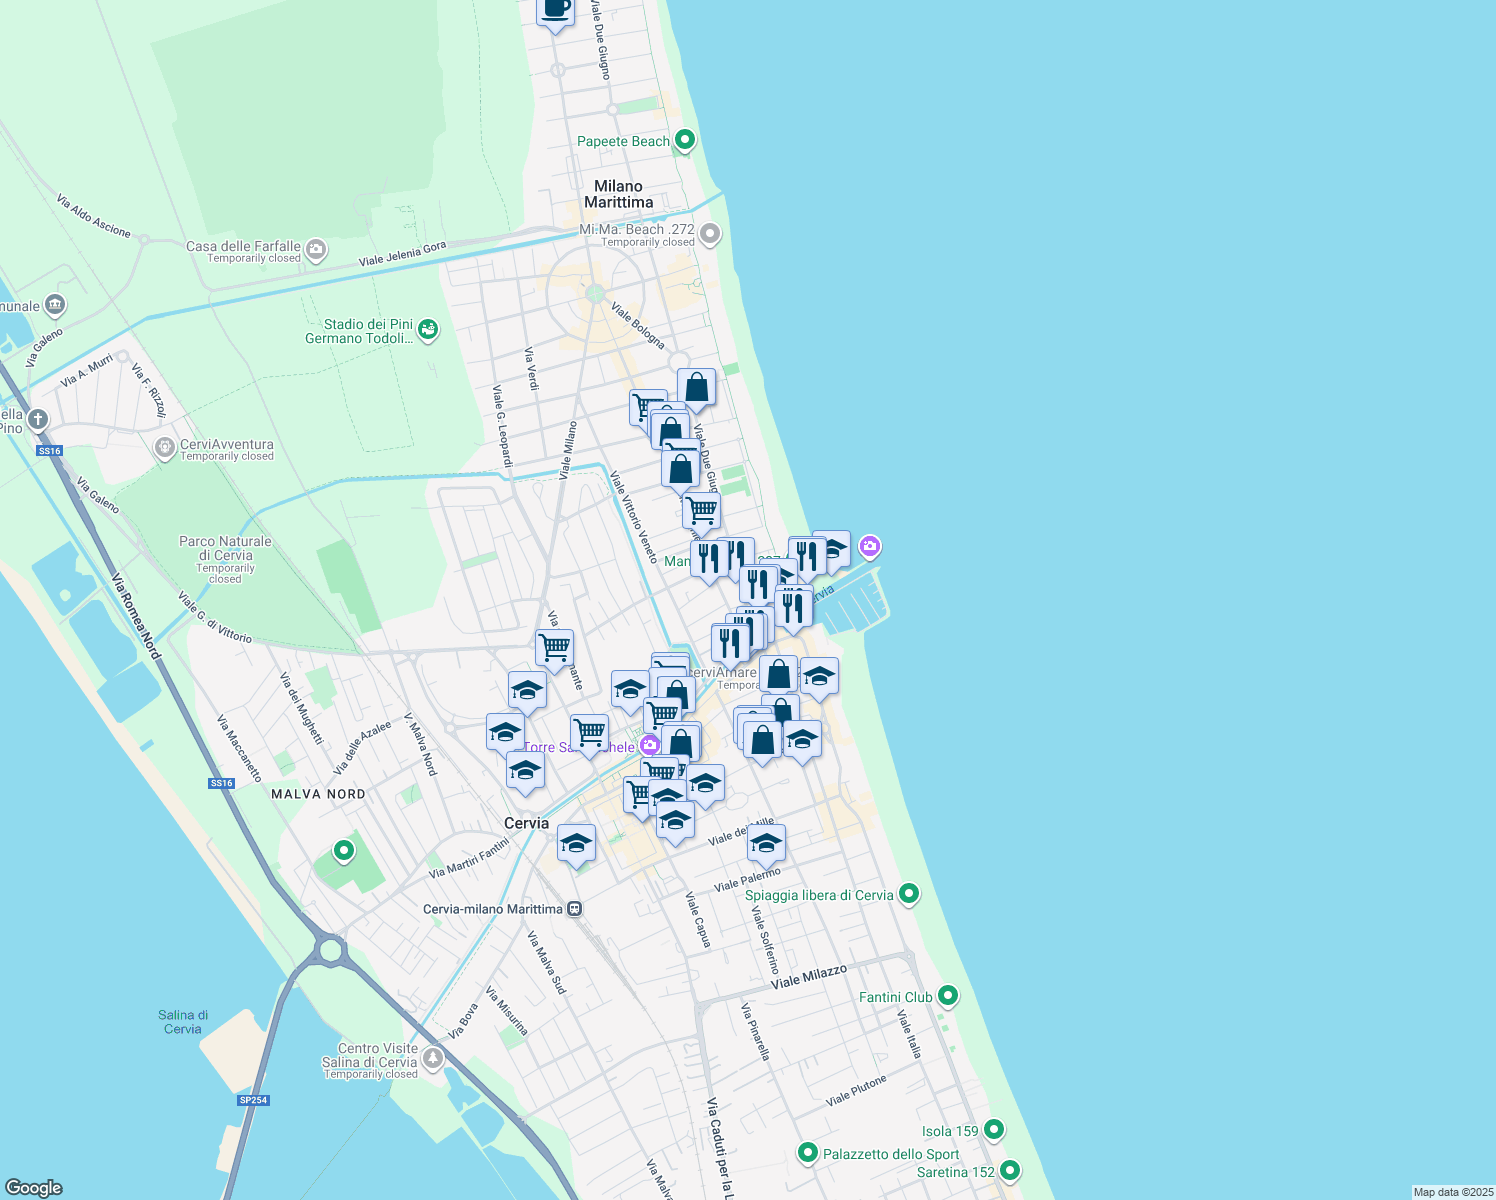Select the Papeete Beach marker

684,141
